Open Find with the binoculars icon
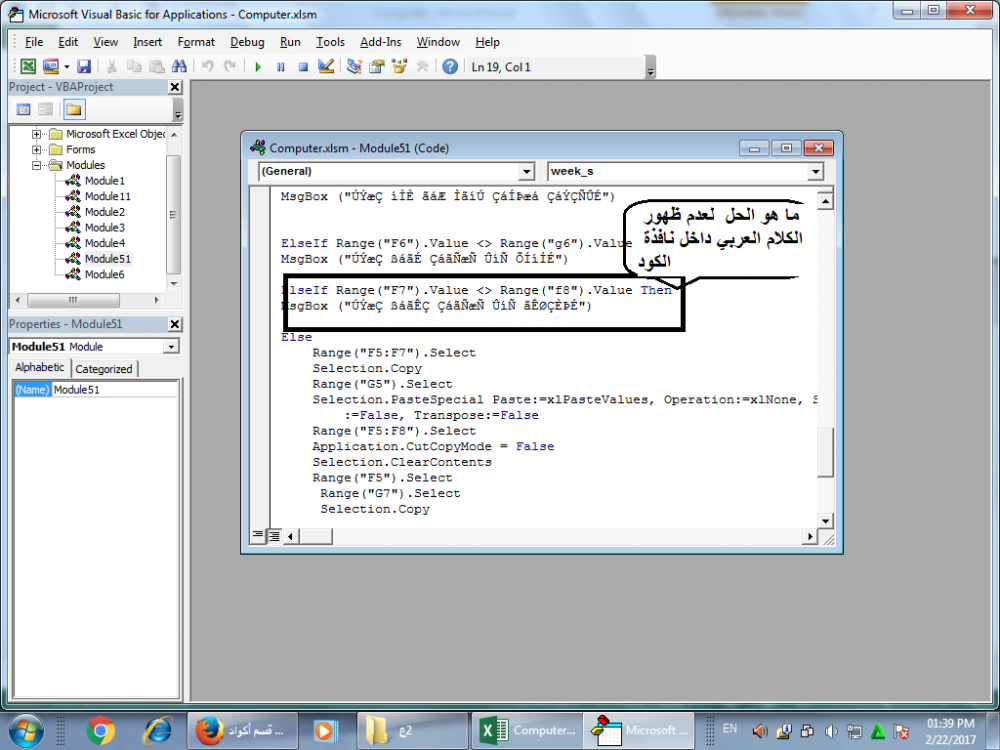The height and width of the screenshot is (750, 1000). point(179,66)
